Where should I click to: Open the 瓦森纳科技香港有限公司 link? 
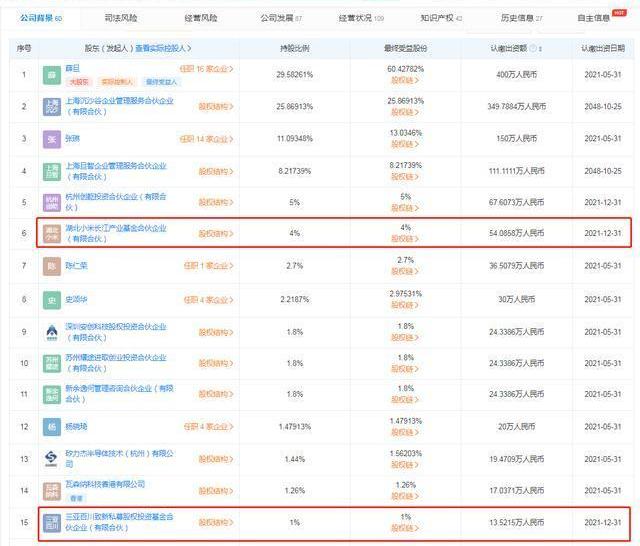point(105,484)
